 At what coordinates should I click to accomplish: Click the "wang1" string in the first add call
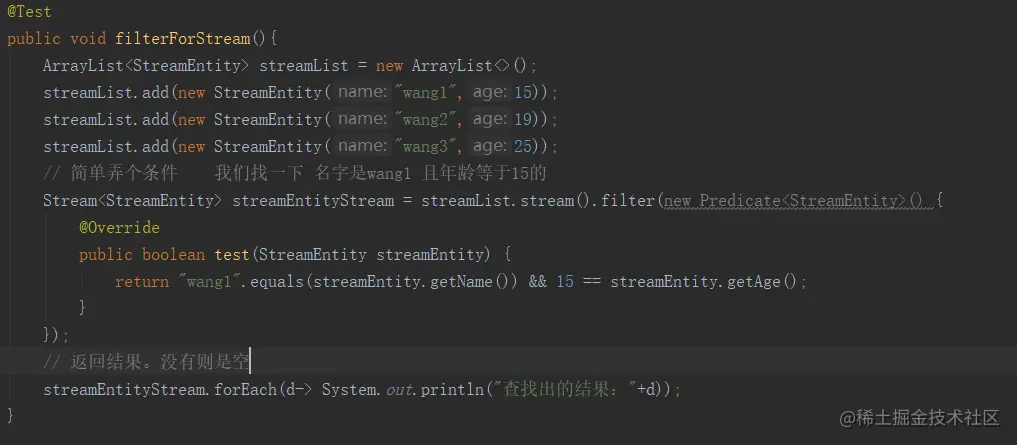coord(425,93)
